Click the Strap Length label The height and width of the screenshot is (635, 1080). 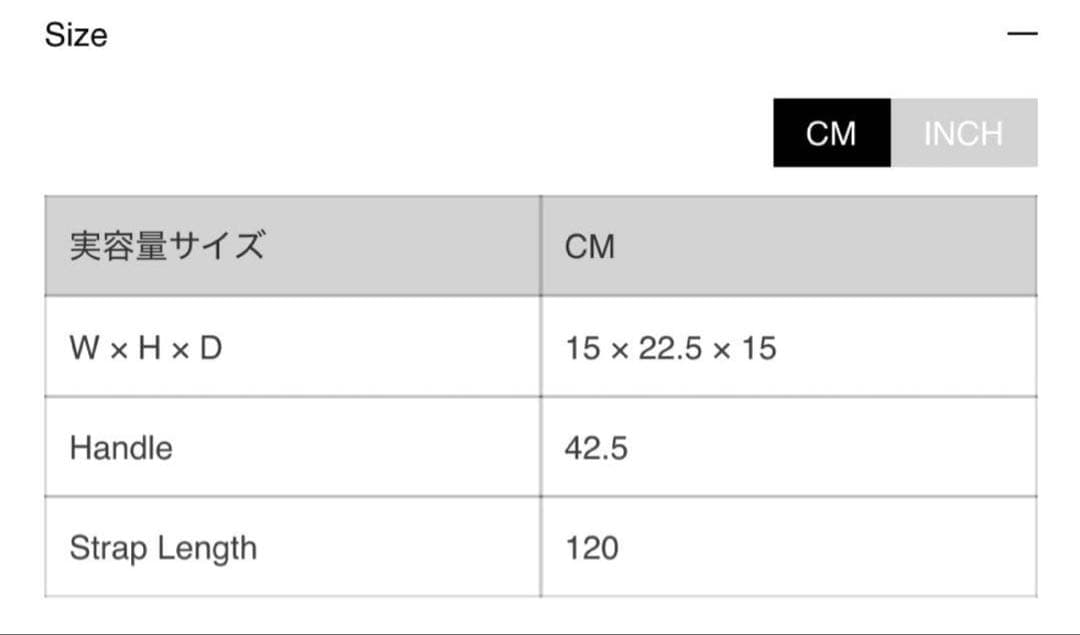click(163, 548)
